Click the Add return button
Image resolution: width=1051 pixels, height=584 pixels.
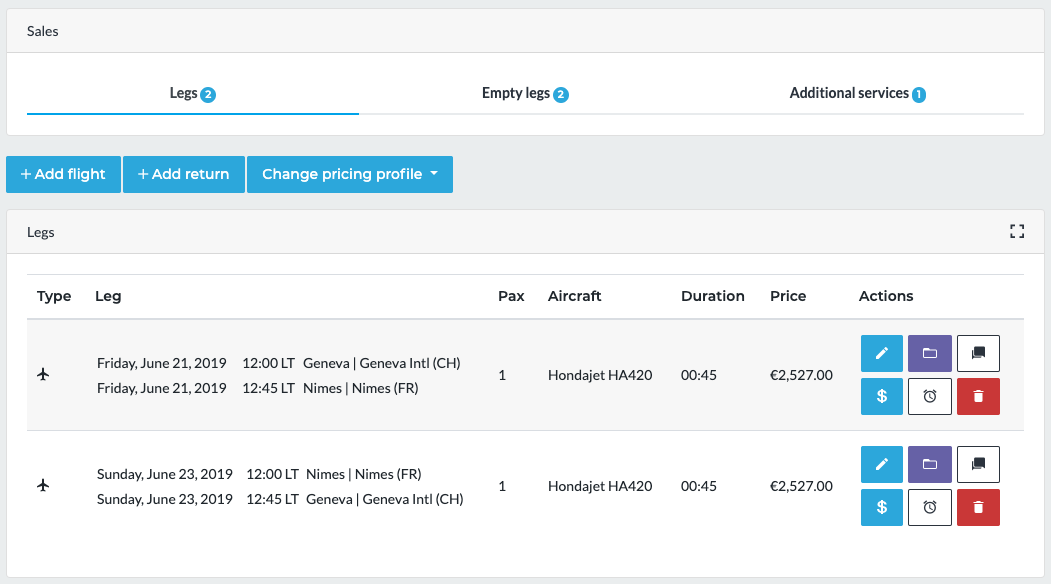pyautogui.click(x=183, y=174)
